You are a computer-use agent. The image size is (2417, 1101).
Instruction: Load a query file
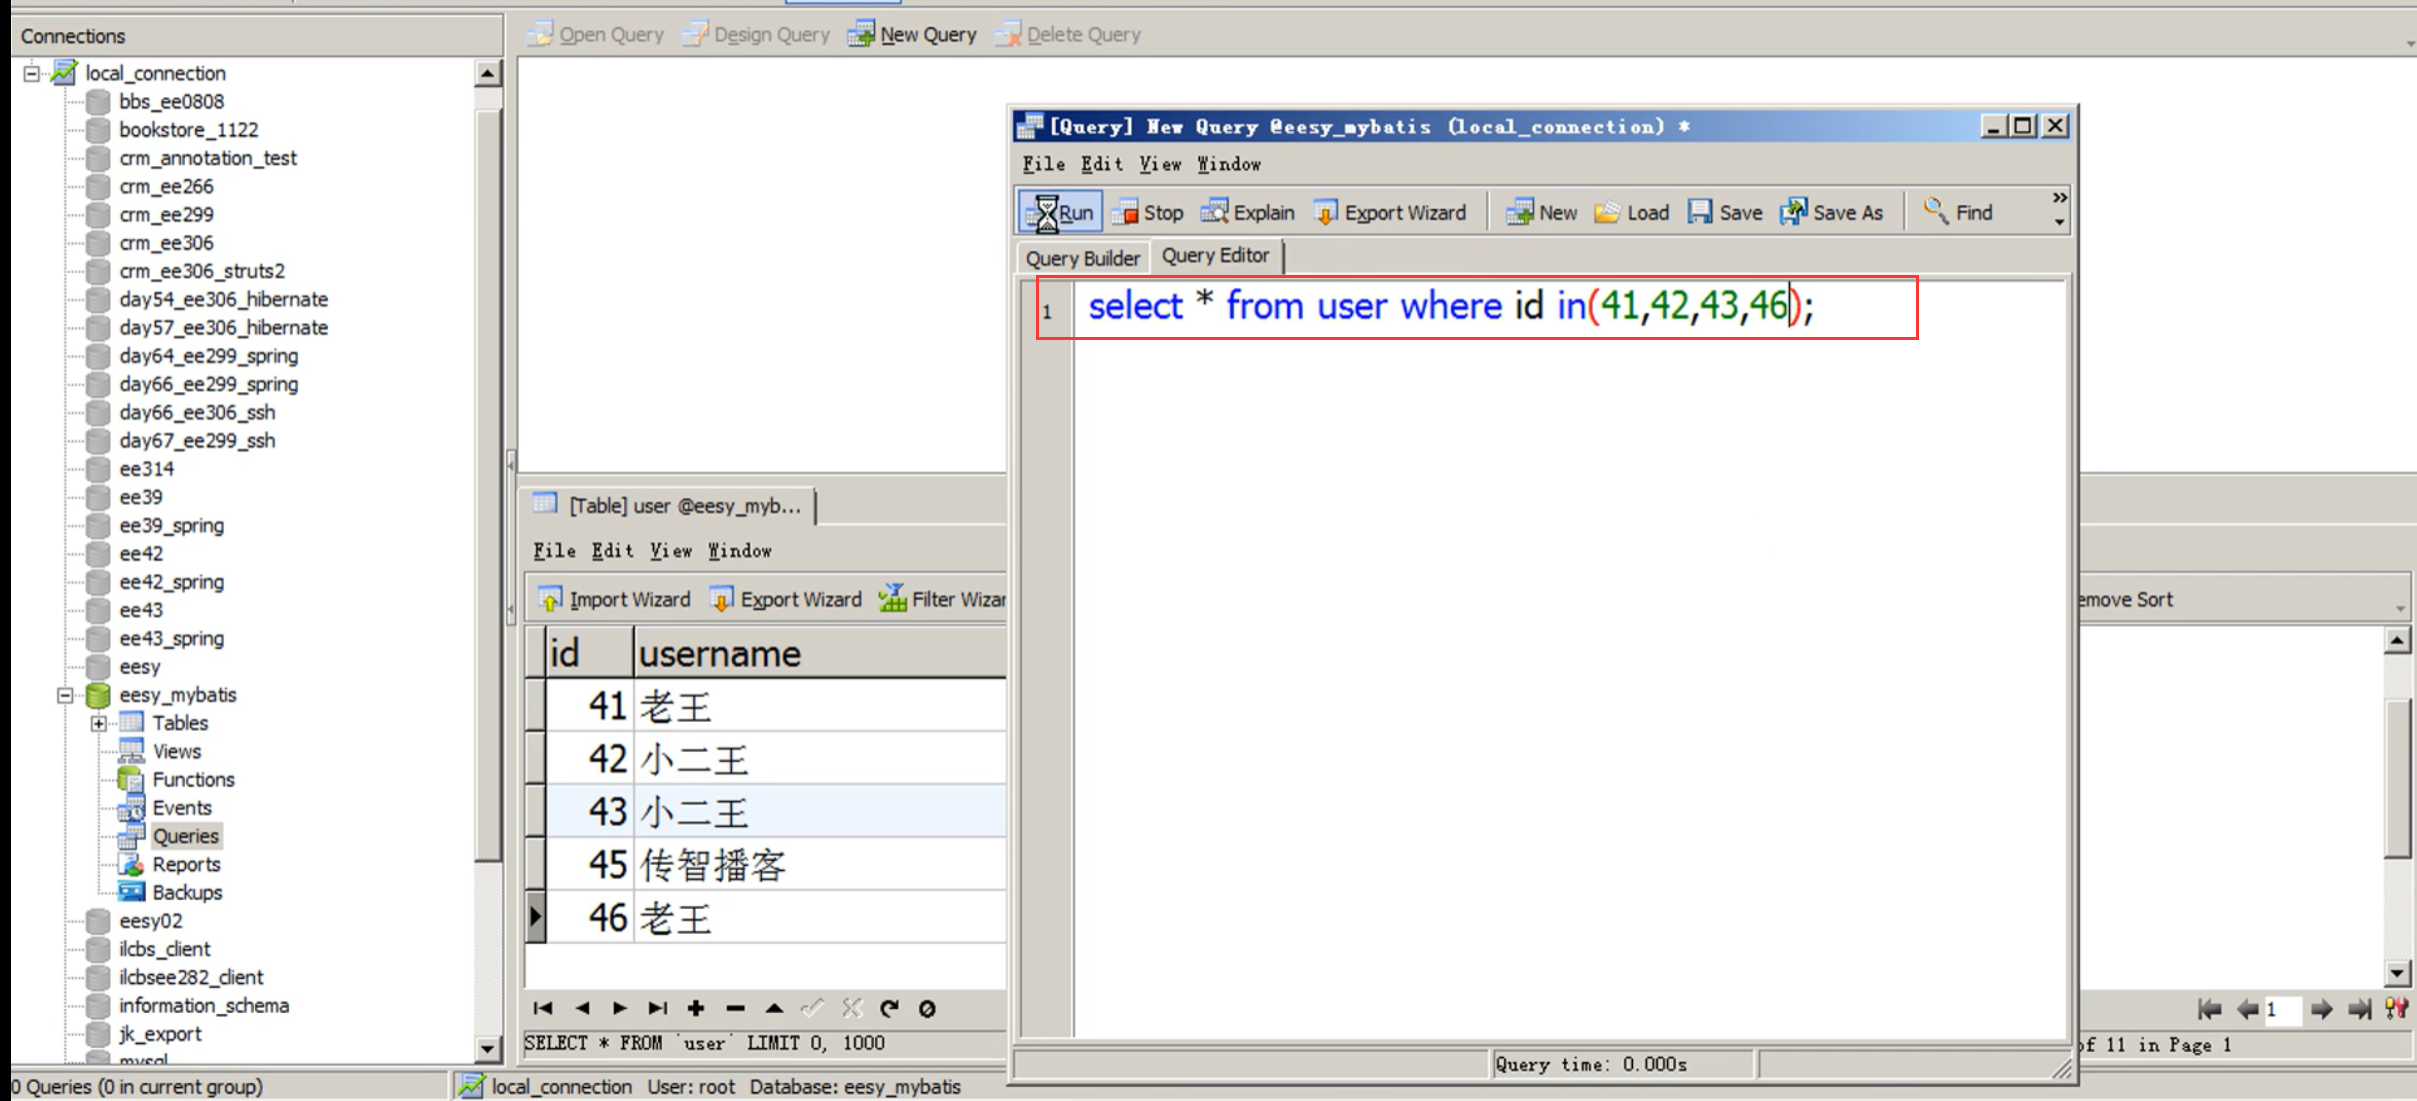[x=1632, y=212]
